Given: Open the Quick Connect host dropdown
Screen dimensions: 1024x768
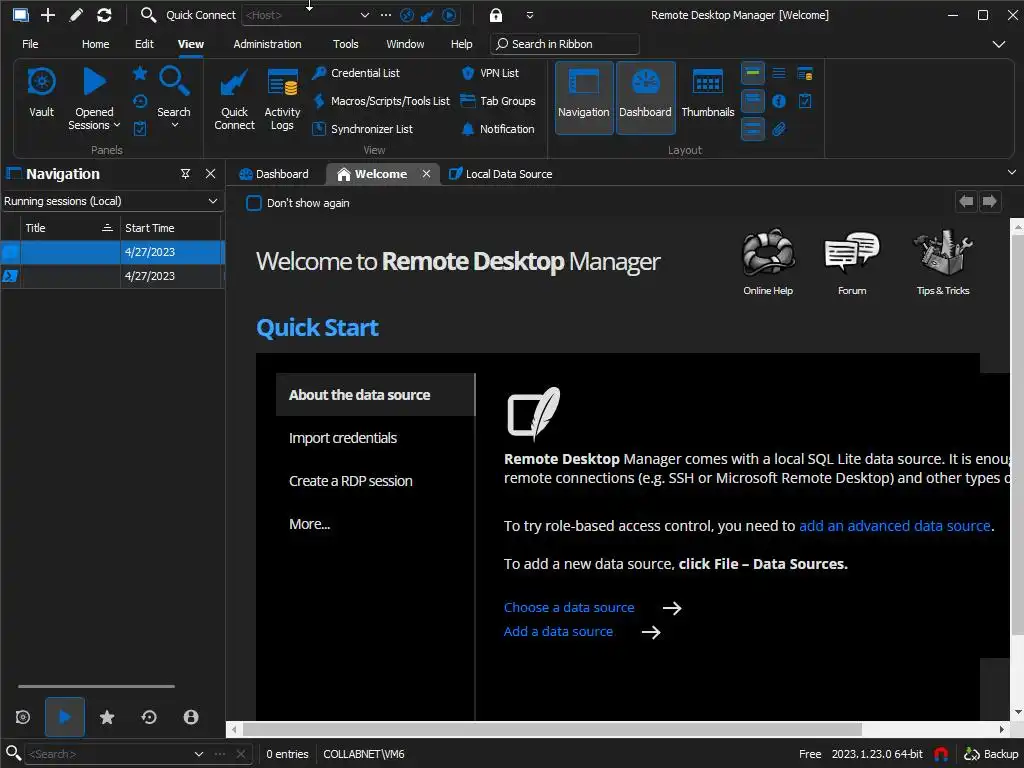Looking at the screenshot, I should [364, 15].
